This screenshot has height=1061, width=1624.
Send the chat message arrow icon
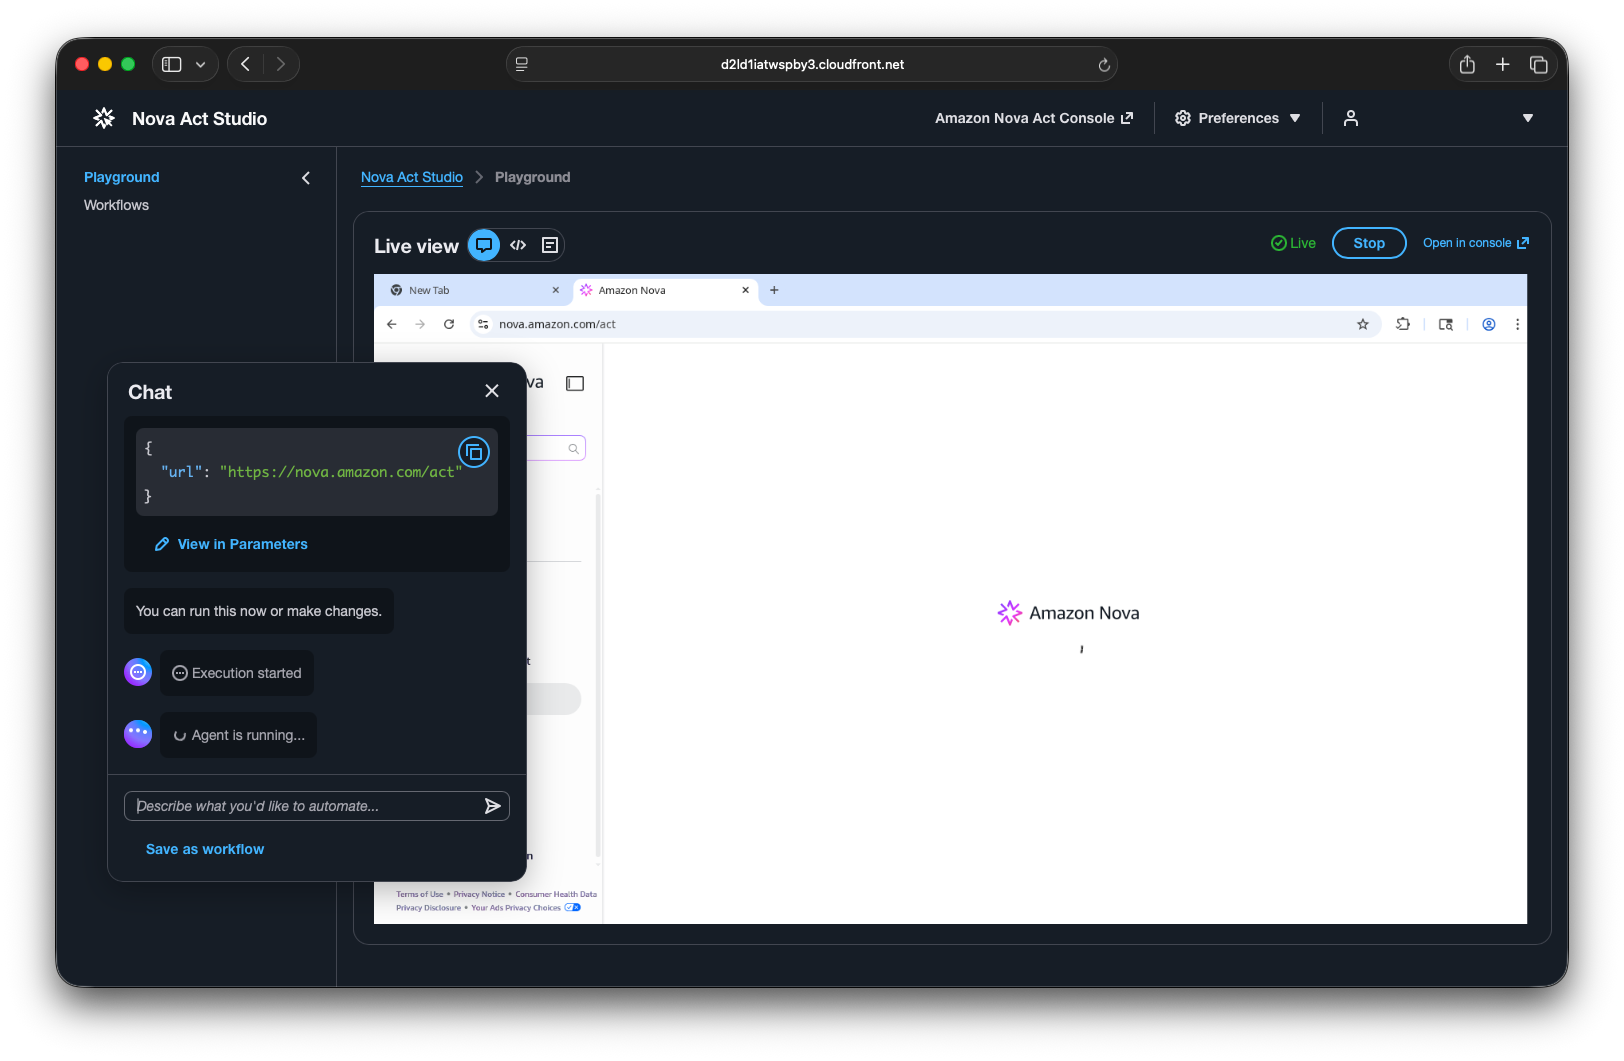pos(492,806)
